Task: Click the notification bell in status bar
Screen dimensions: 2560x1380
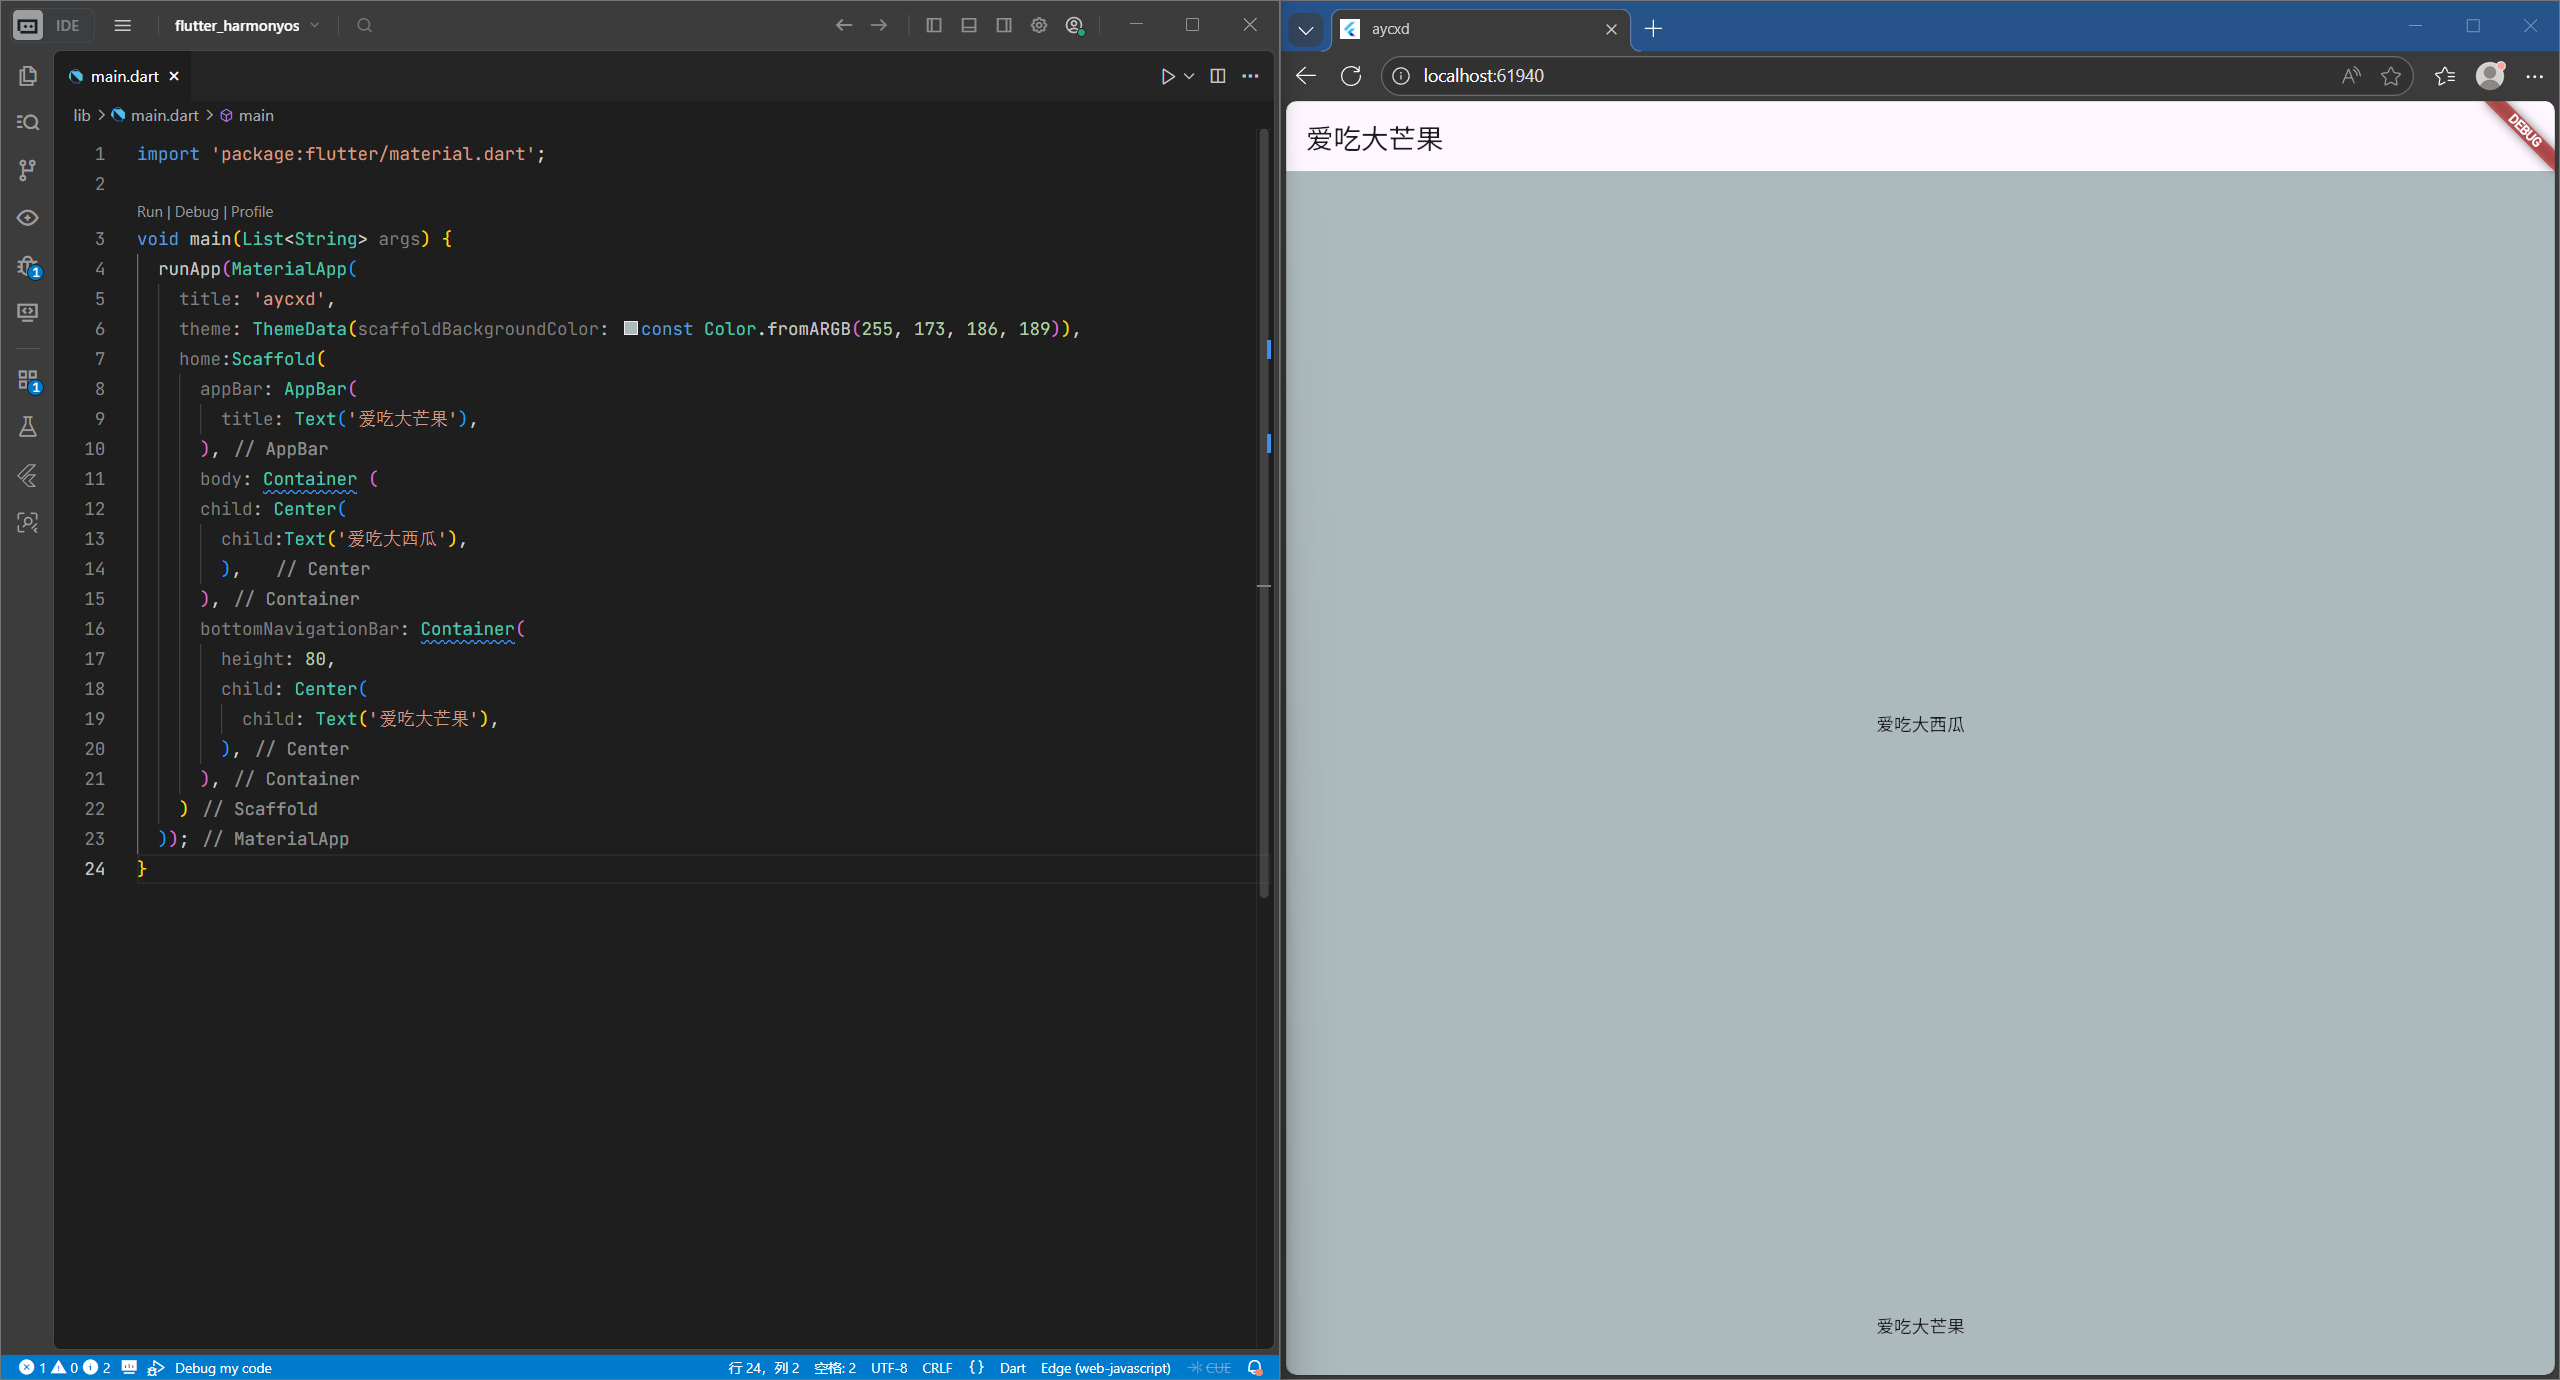Action: tap(1255, 1367)
